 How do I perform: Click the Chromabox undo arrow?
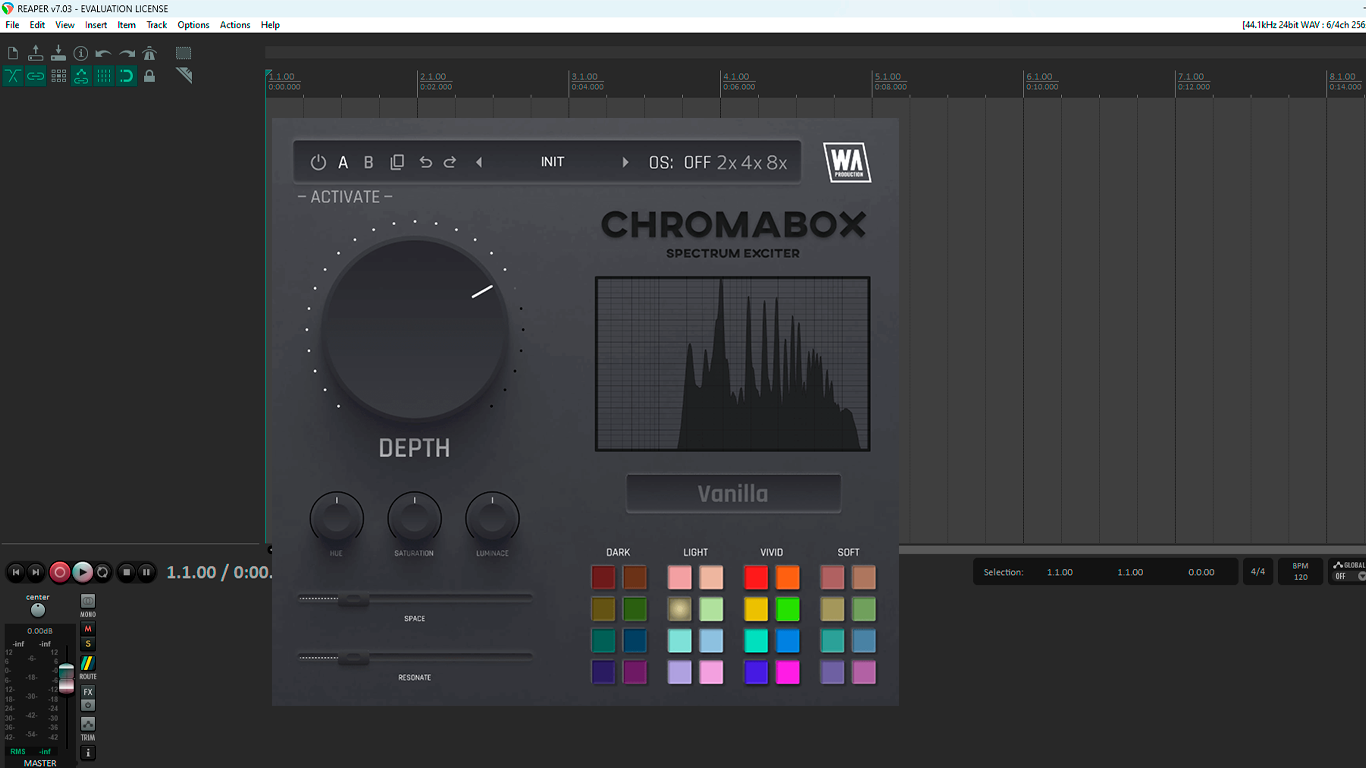pyautogui.click(x=426, y=162)
